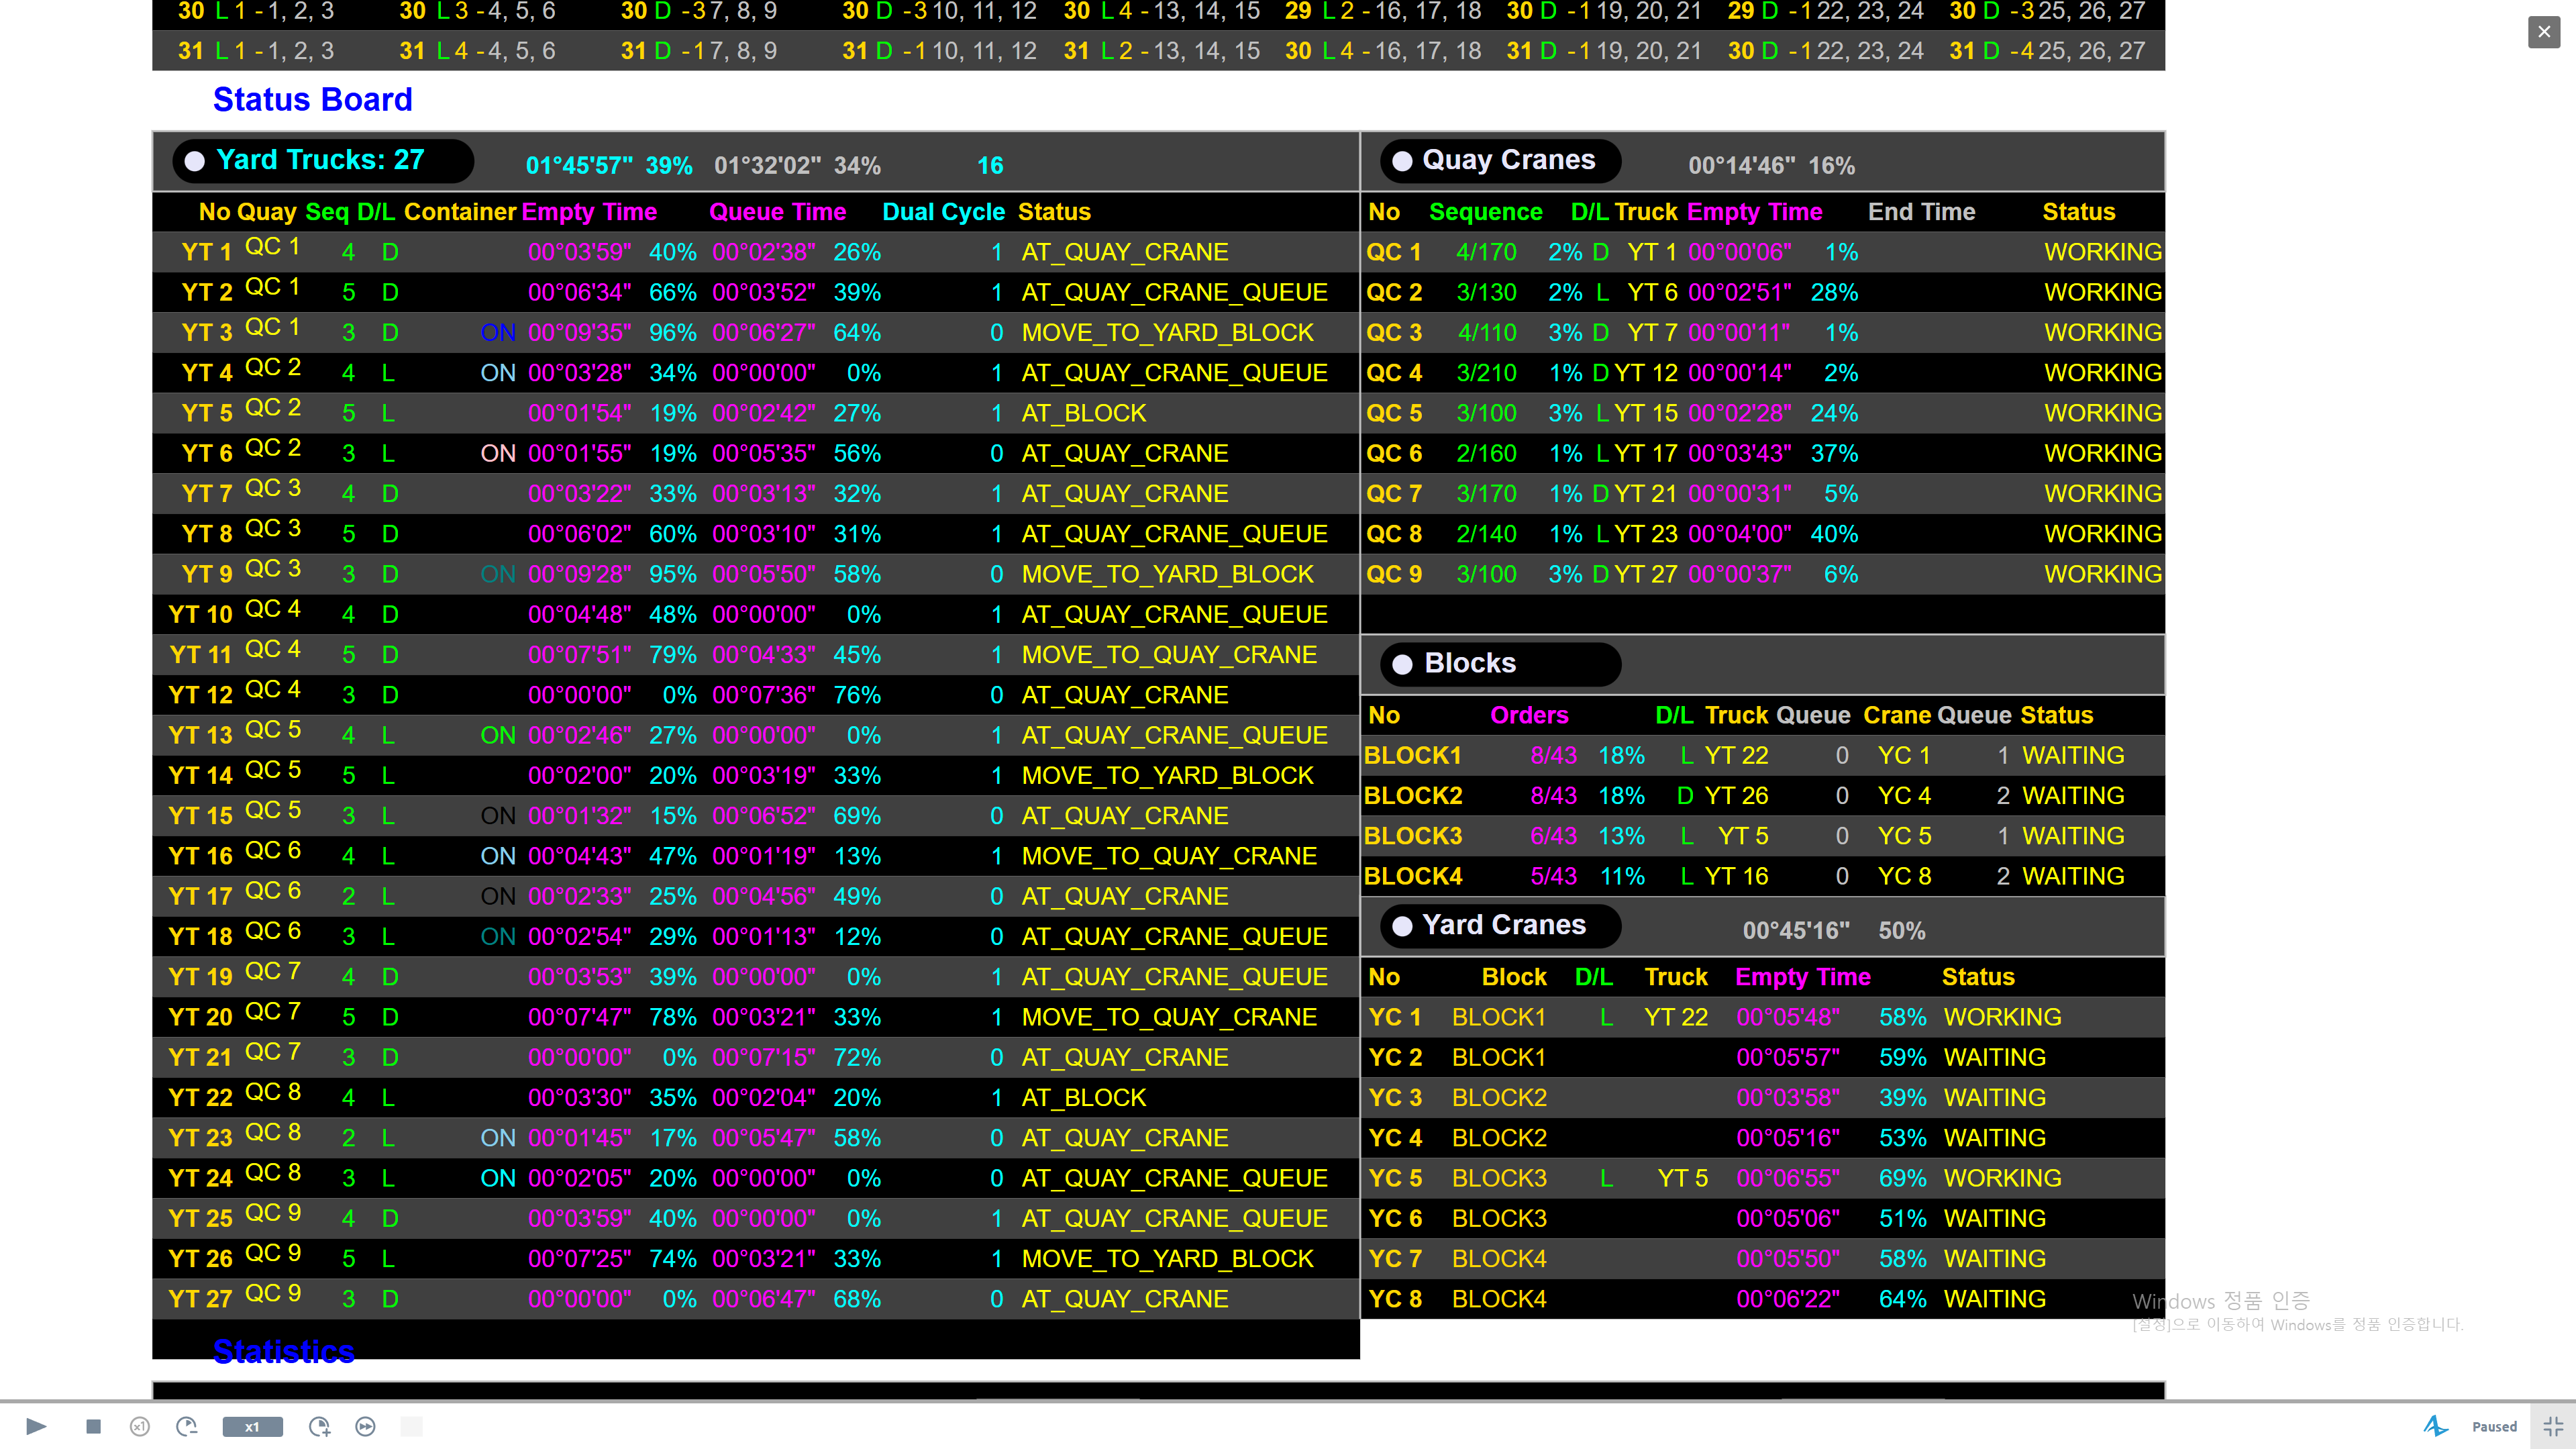
Task: Exit full screen with the collapse icon
Action: pos(2553,1426)
